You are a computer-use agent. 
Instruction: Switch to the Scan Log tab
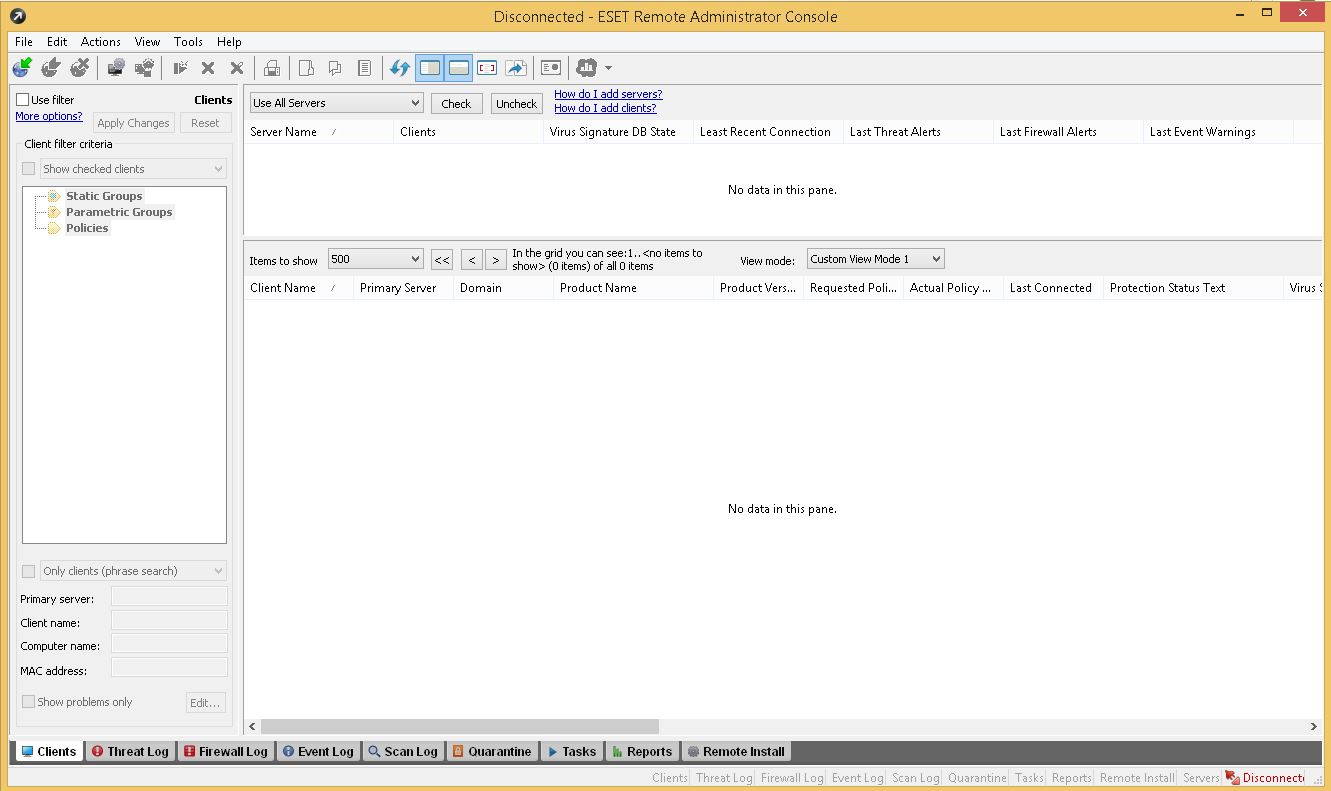pyautogui.click(x=403, y=751)
